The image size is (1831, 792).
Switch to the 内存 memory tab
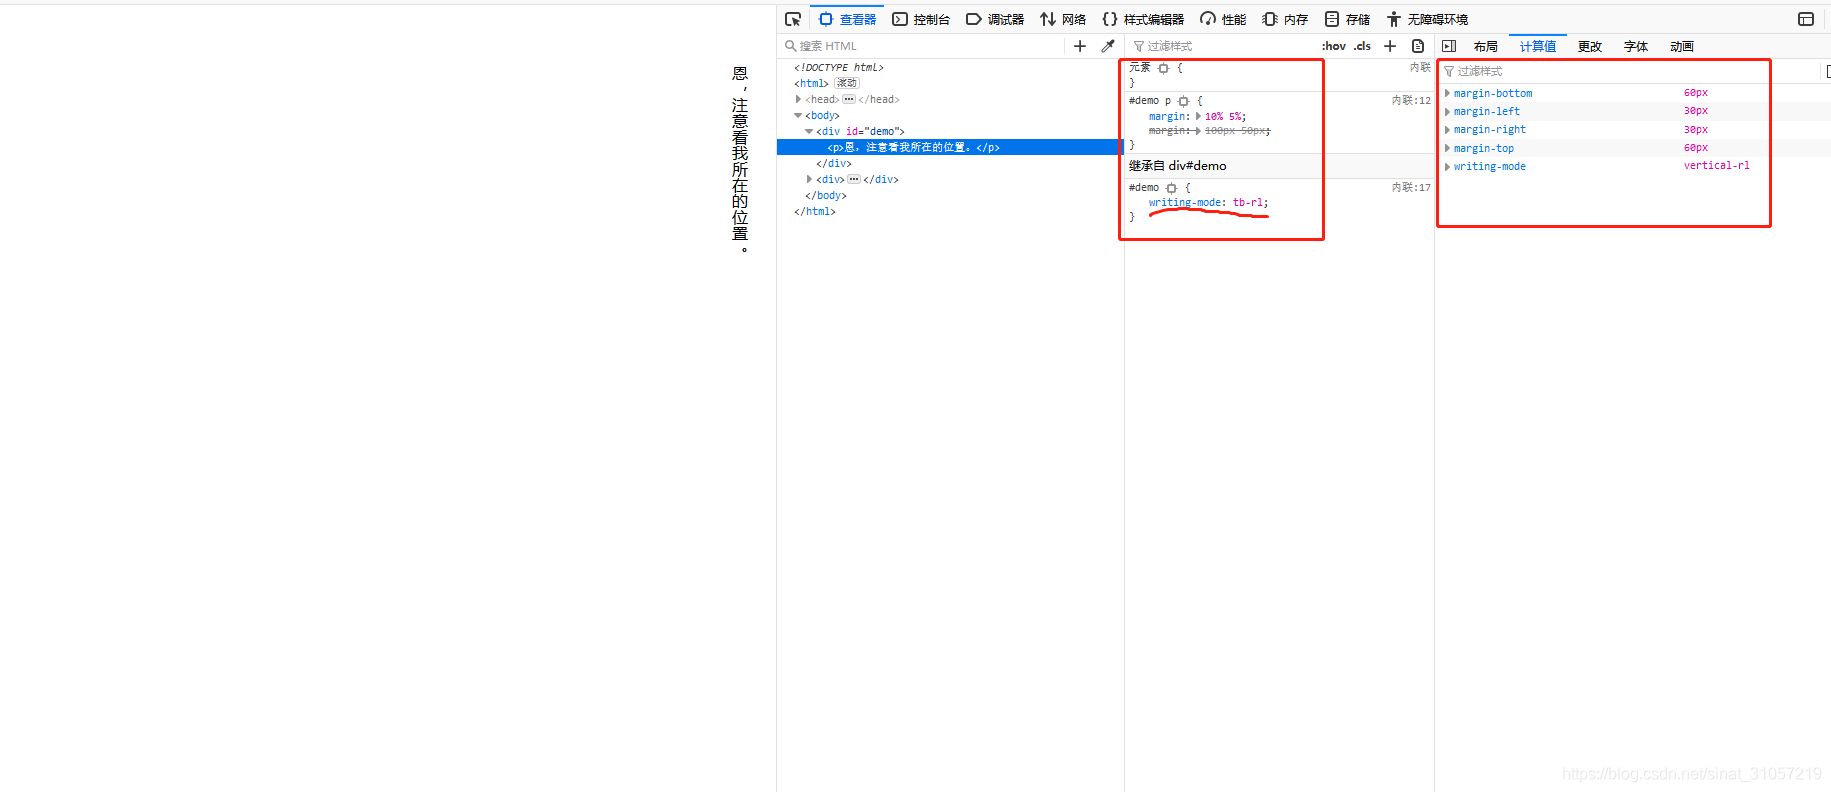(x=1285, y=19)
